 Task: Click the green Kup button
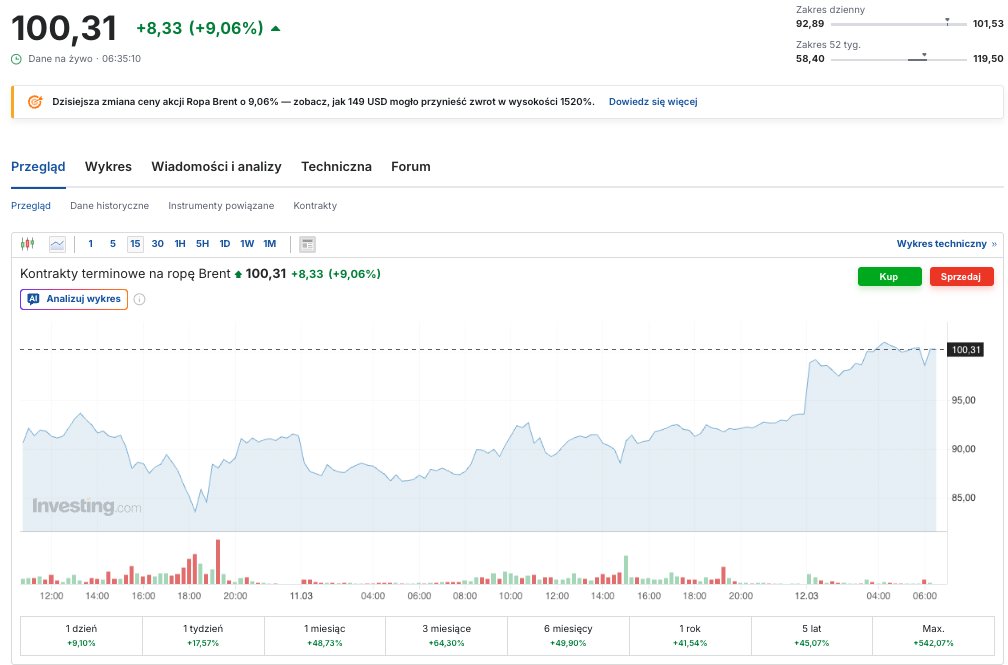889,277
